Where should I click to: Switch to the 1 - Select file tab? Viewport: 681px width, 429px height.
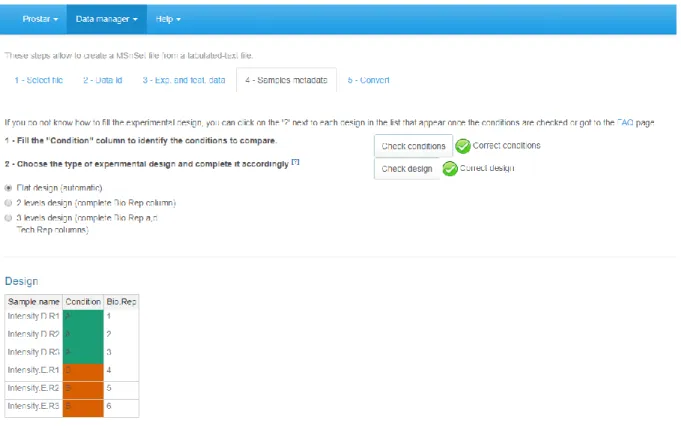39,80
